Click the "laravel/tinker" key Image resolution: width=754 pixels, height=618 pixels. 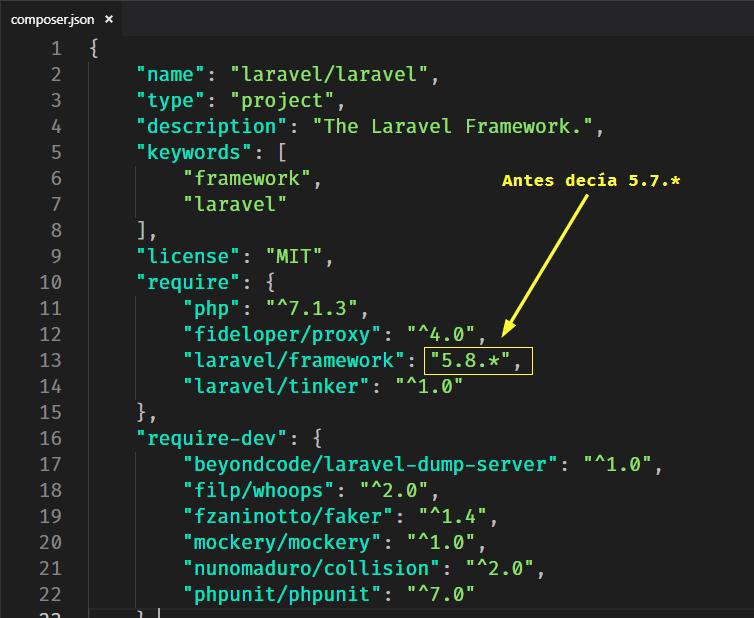(x=276, y=386)
